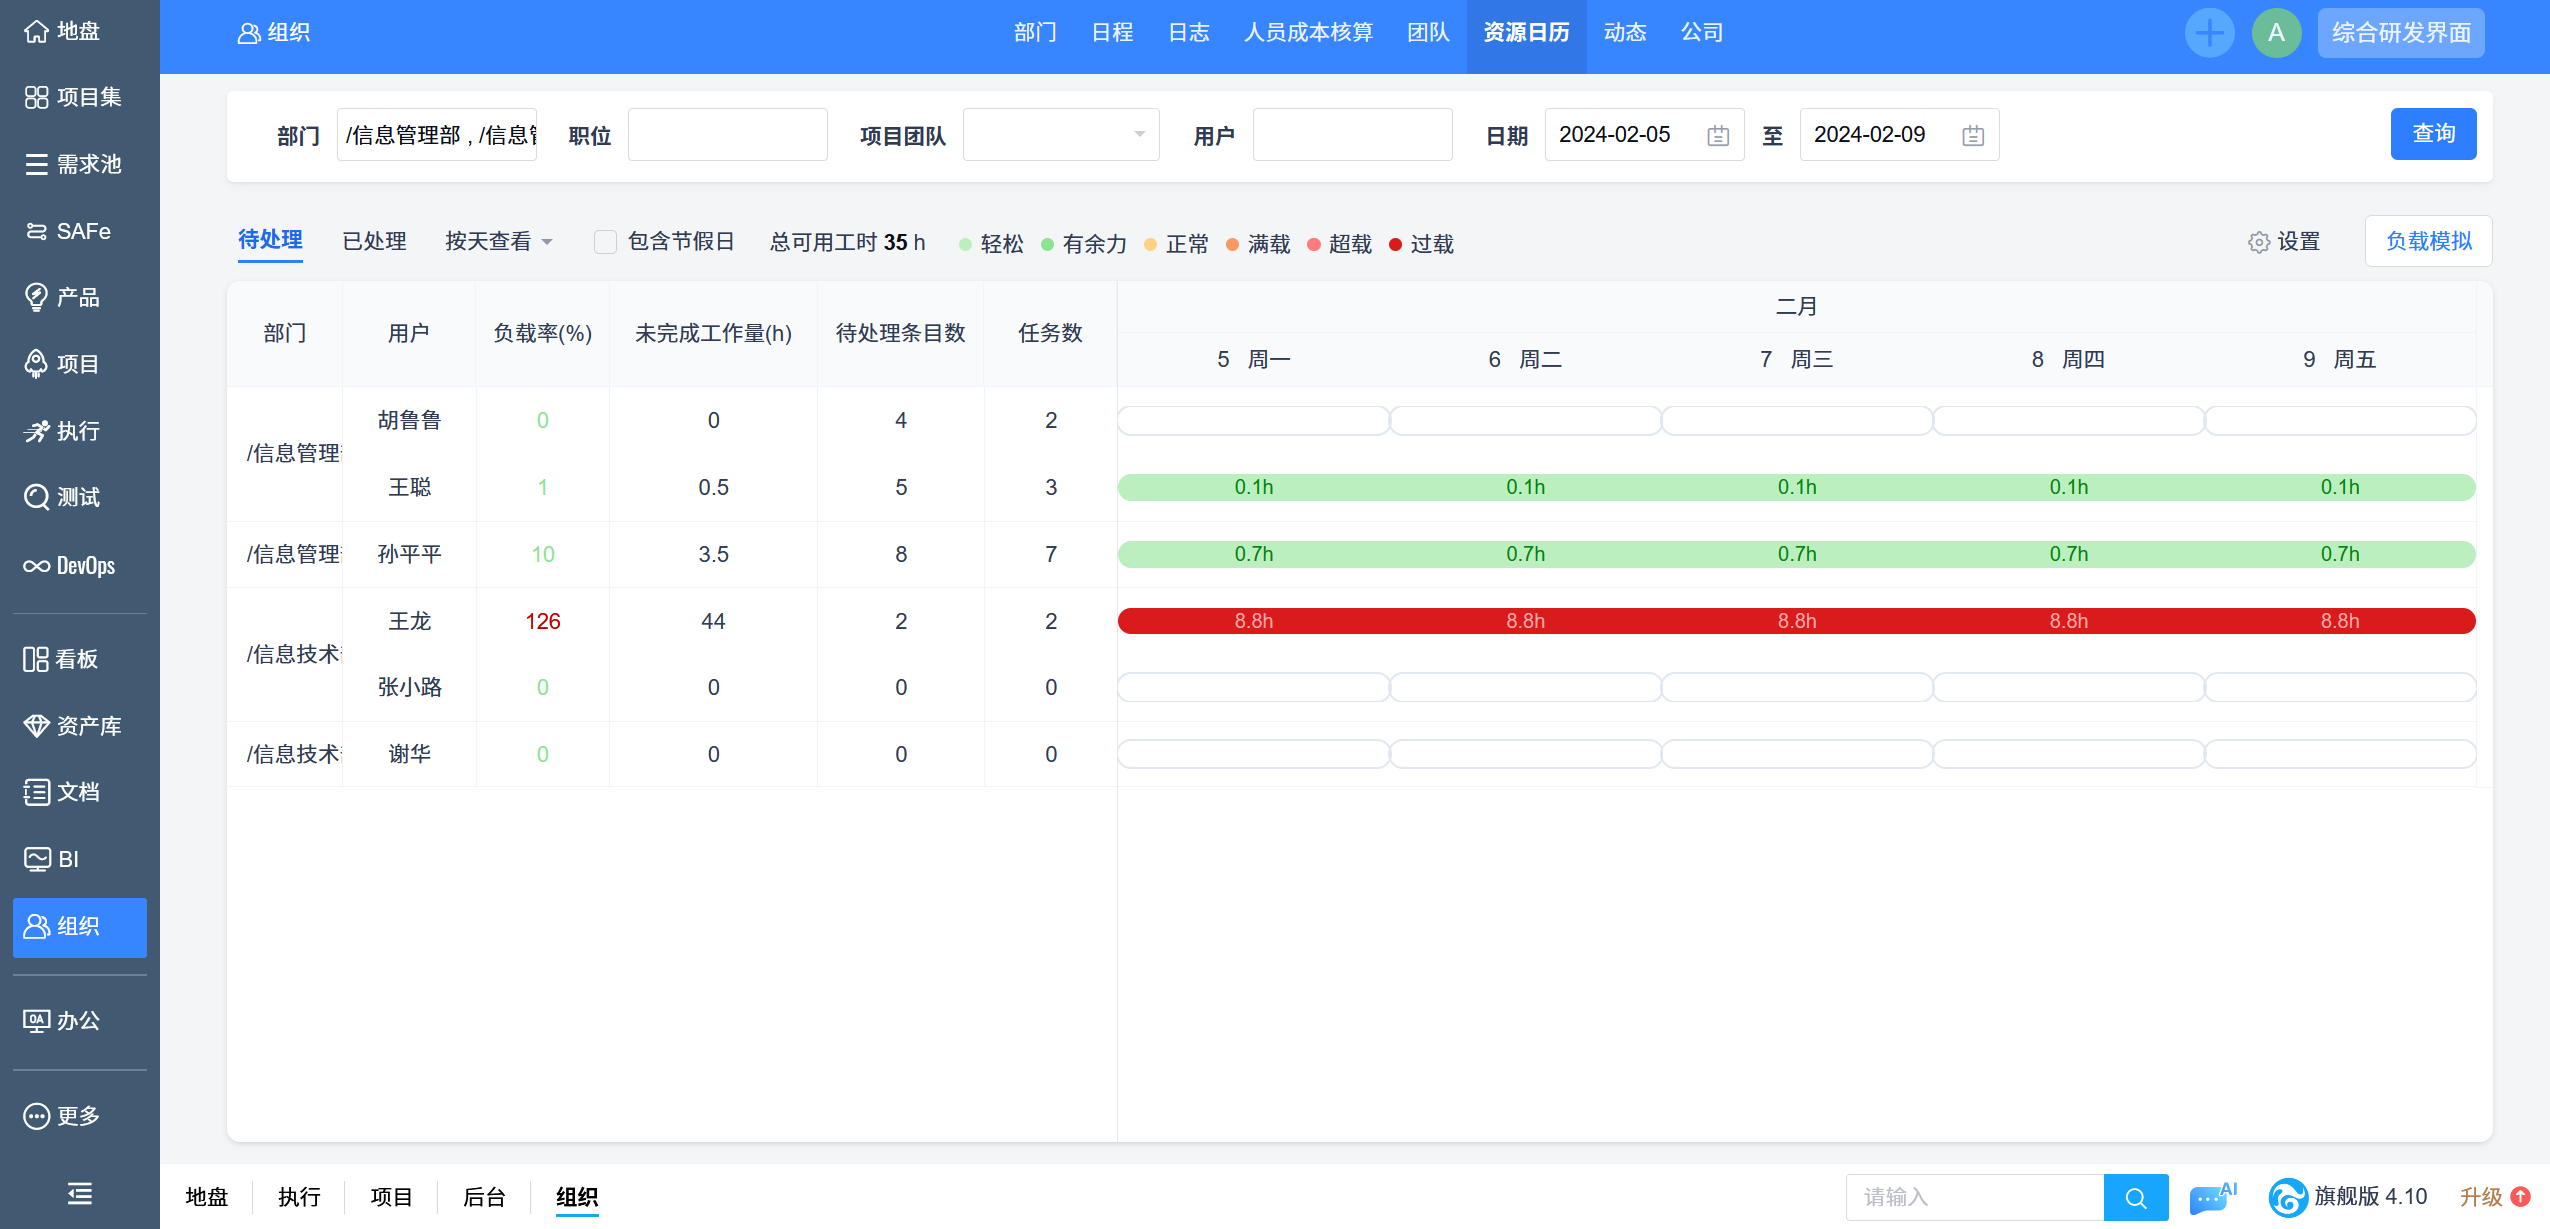Enable the 包含节假日 checkbox
Image resolution: width=2550 pixels, height=1229 pixels.
pos(605,242)
